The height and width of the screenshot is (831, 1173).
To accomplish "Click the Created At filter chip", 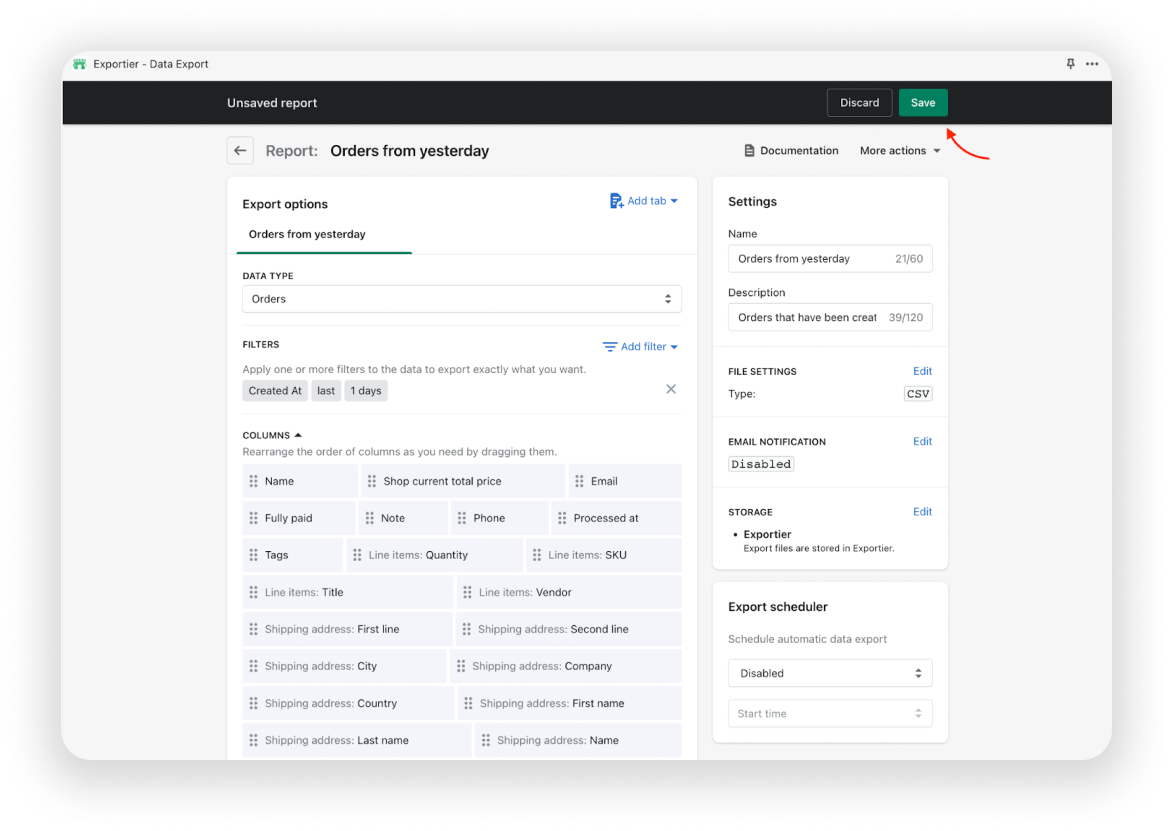I will coord(275,390).
